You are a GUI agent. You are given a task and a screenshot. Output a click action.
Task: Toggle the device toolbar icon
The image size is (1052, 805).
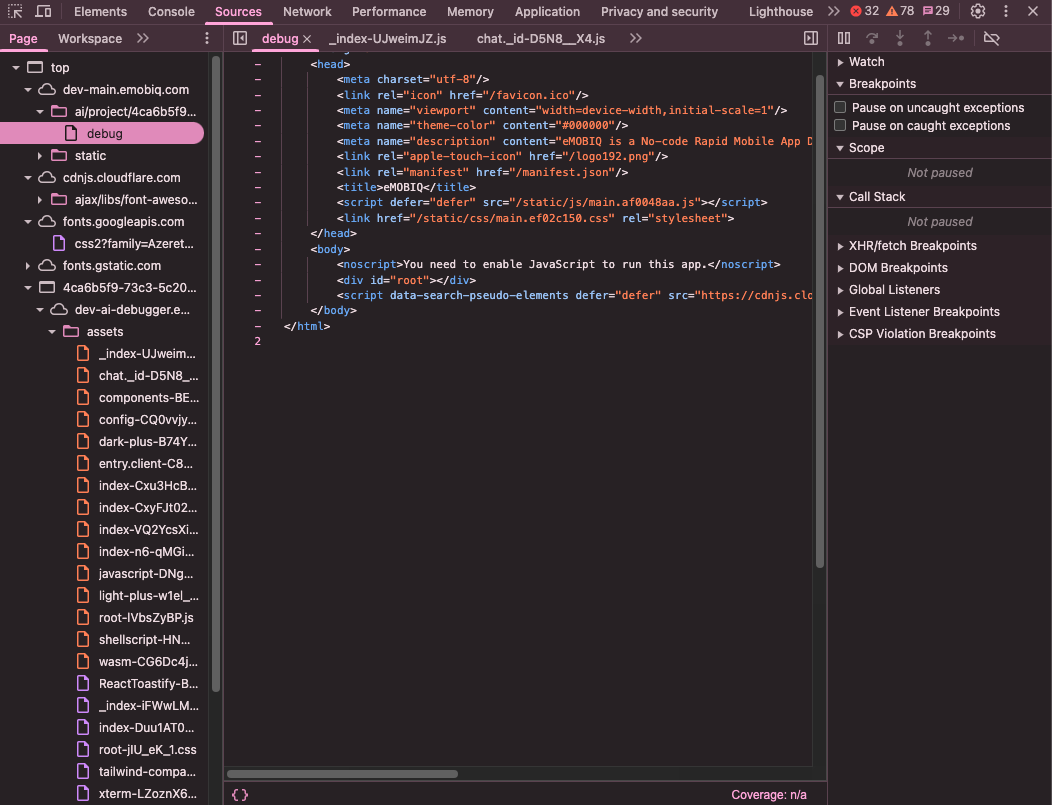coord(43,12)
